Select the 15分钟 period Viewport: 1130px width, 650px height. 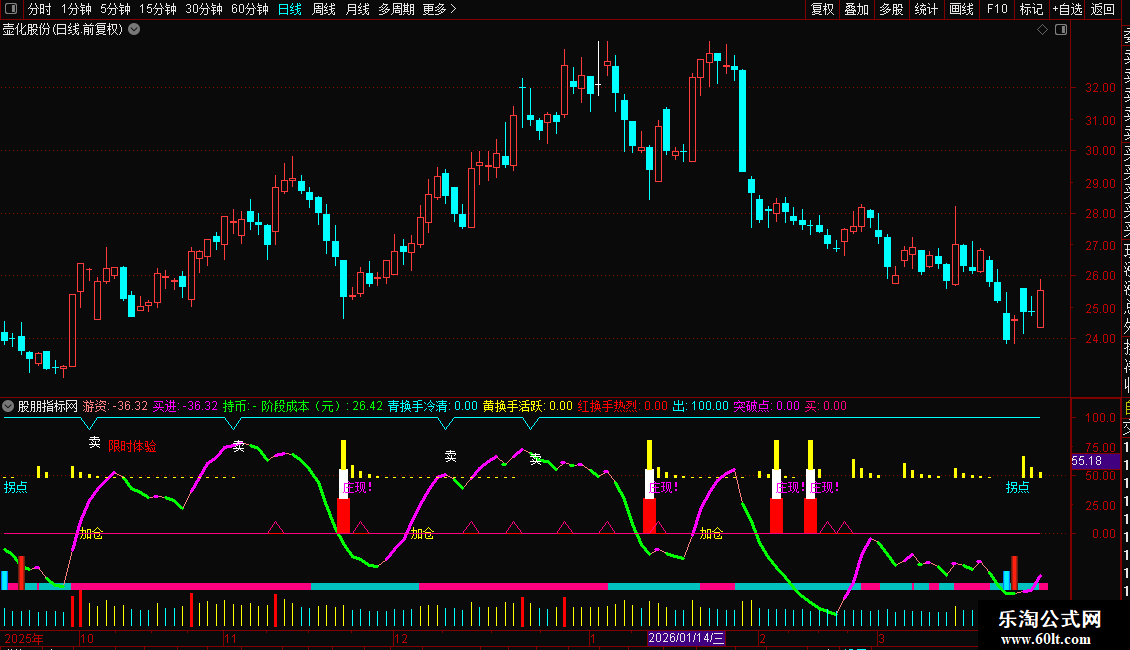158,9
